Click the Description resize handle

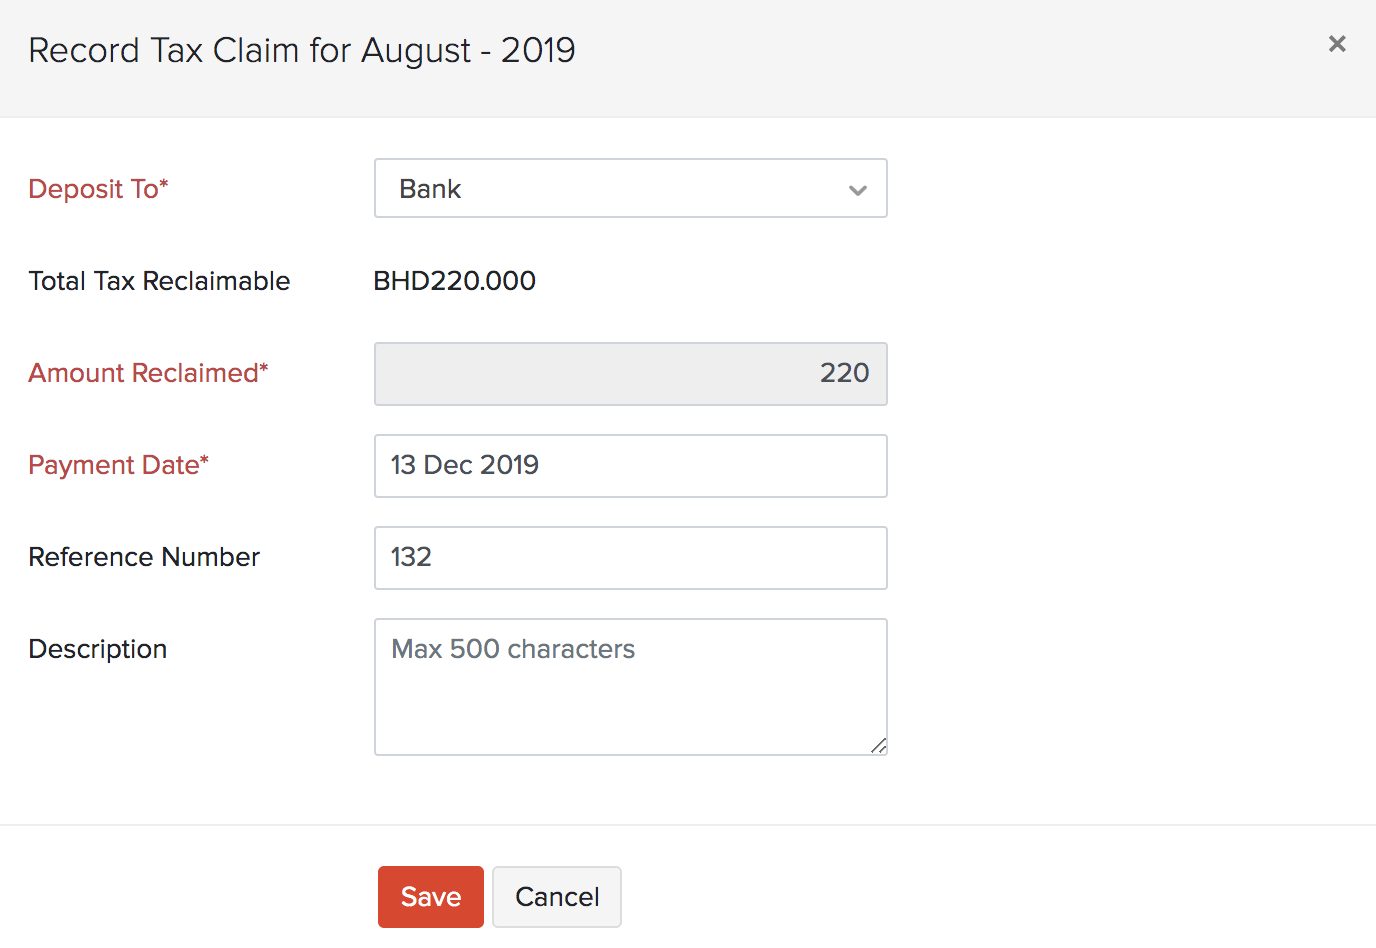pyautogui.click(x=878, y=744)
